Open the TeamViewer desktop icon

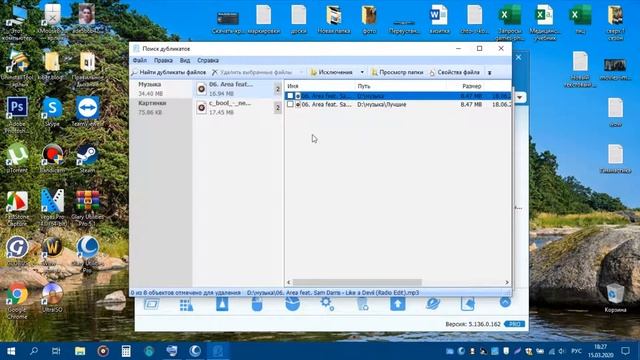point(87,111)
